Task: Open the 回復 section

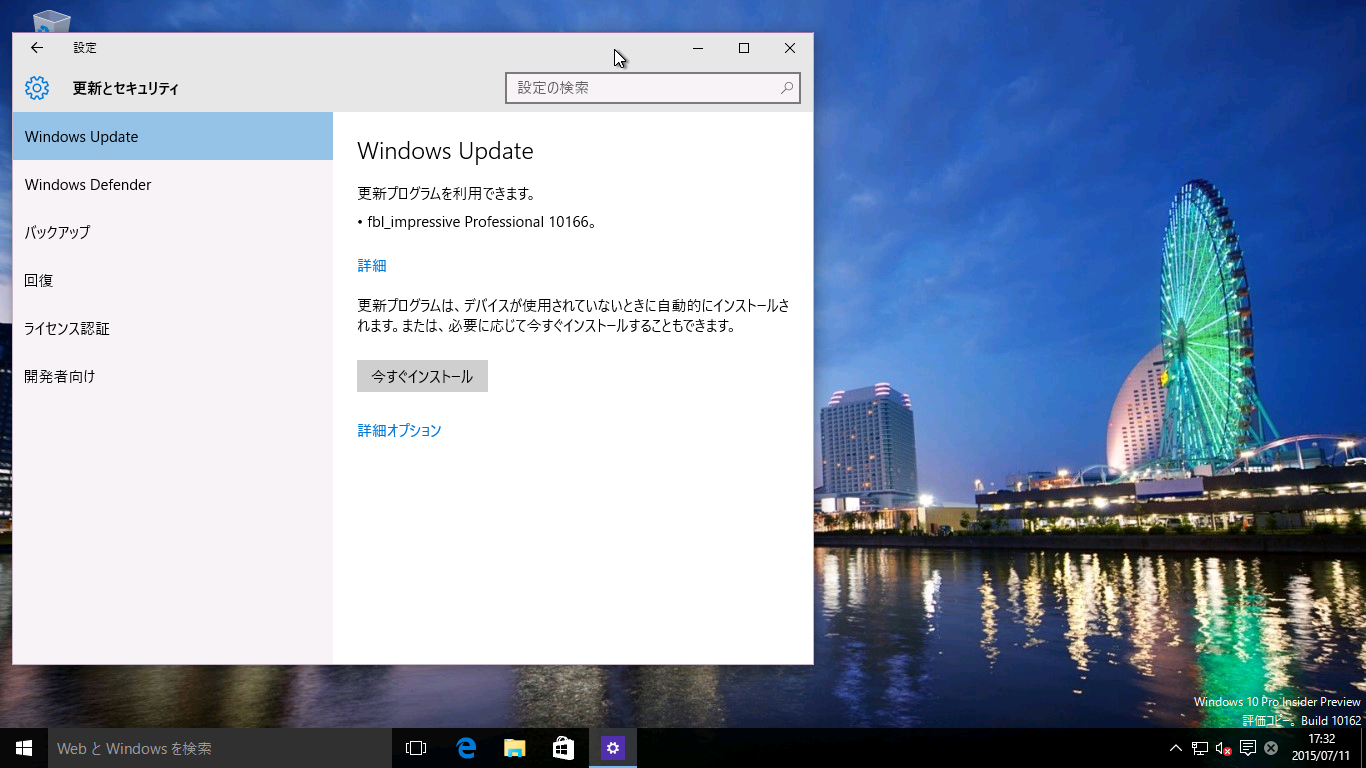Action: coord(173,280)
